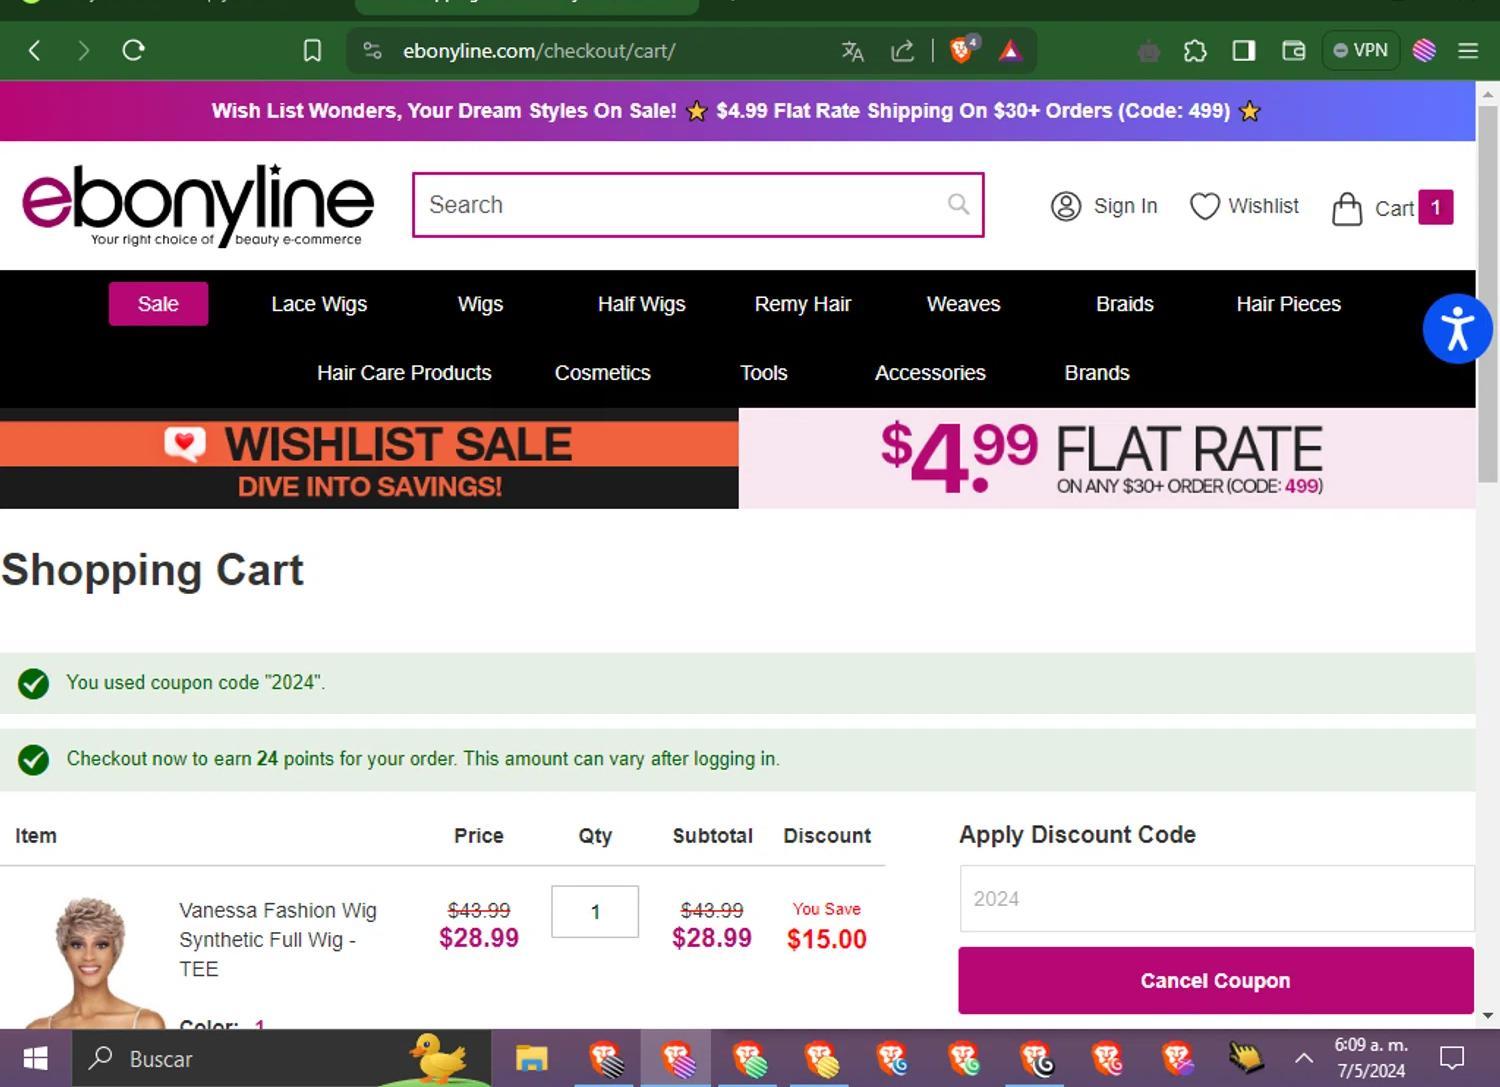This screenshot has width=1500, height=1087.
Task: Open the browser hamburger menu
Action: pos(1468,50)
